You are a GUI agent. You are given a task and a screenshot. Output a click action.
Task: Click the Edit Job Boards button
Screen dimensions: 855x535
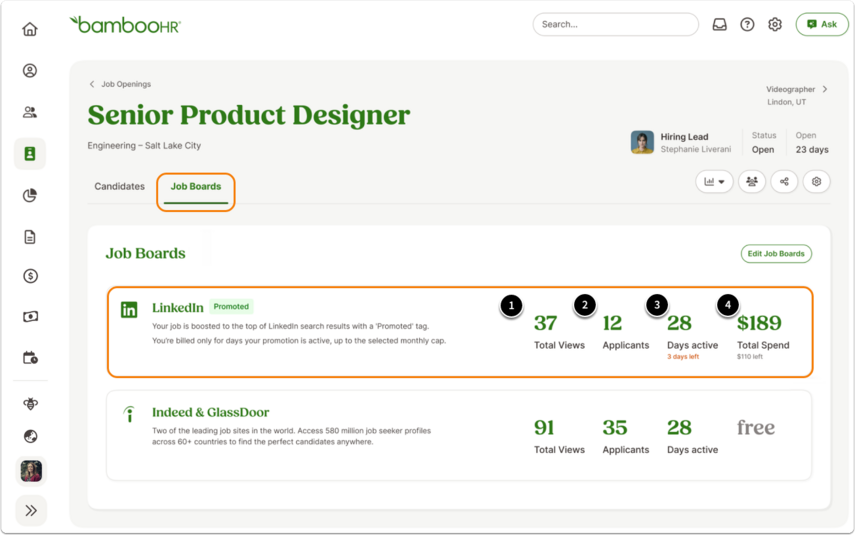[776, 254]
